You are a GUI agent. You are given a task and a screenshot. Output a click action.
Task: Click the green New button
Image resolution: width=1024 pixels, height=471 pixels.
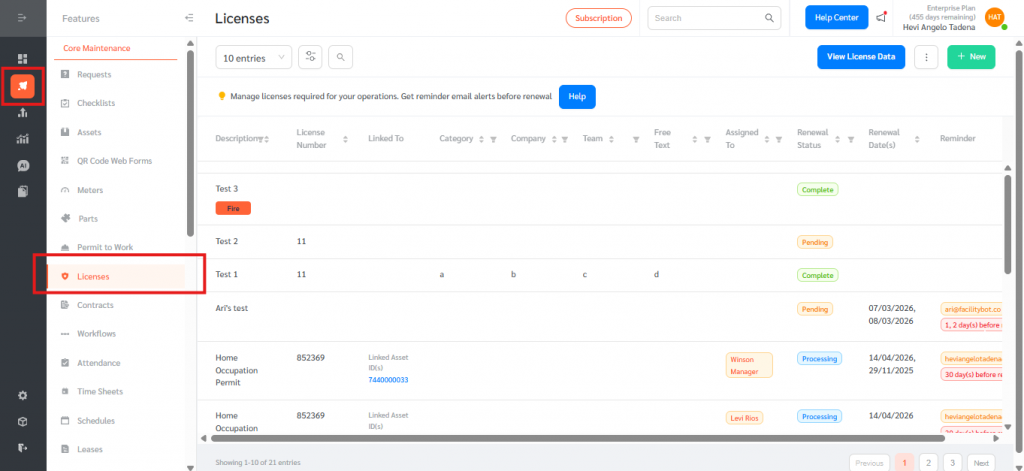pyautogui.click(x=970, y=58)
